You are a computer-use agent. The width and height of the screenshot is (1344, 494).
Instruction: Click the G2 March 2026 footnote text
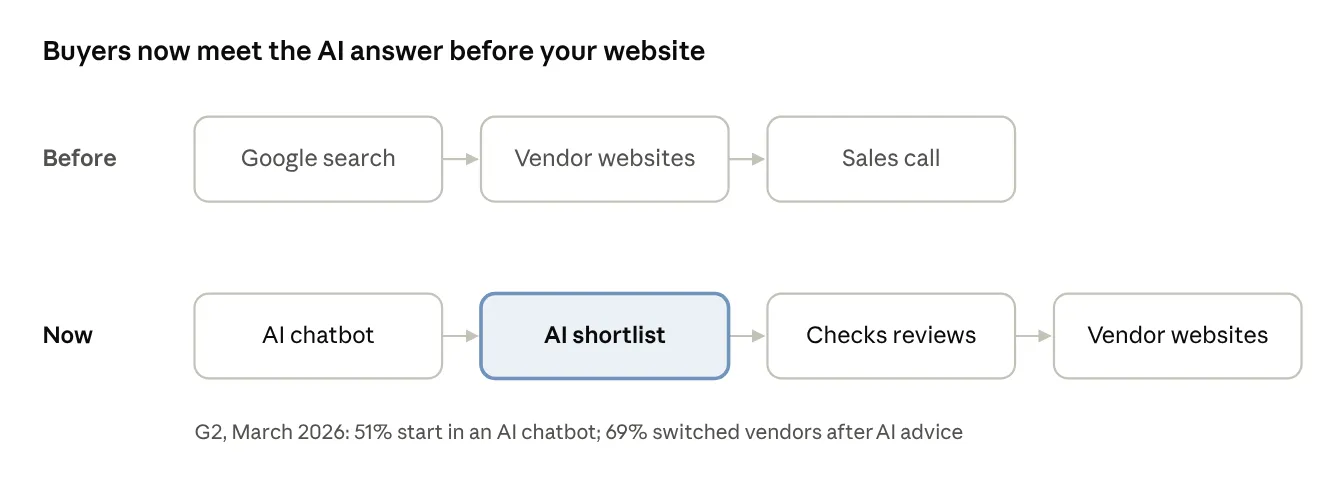coord(579,433)
